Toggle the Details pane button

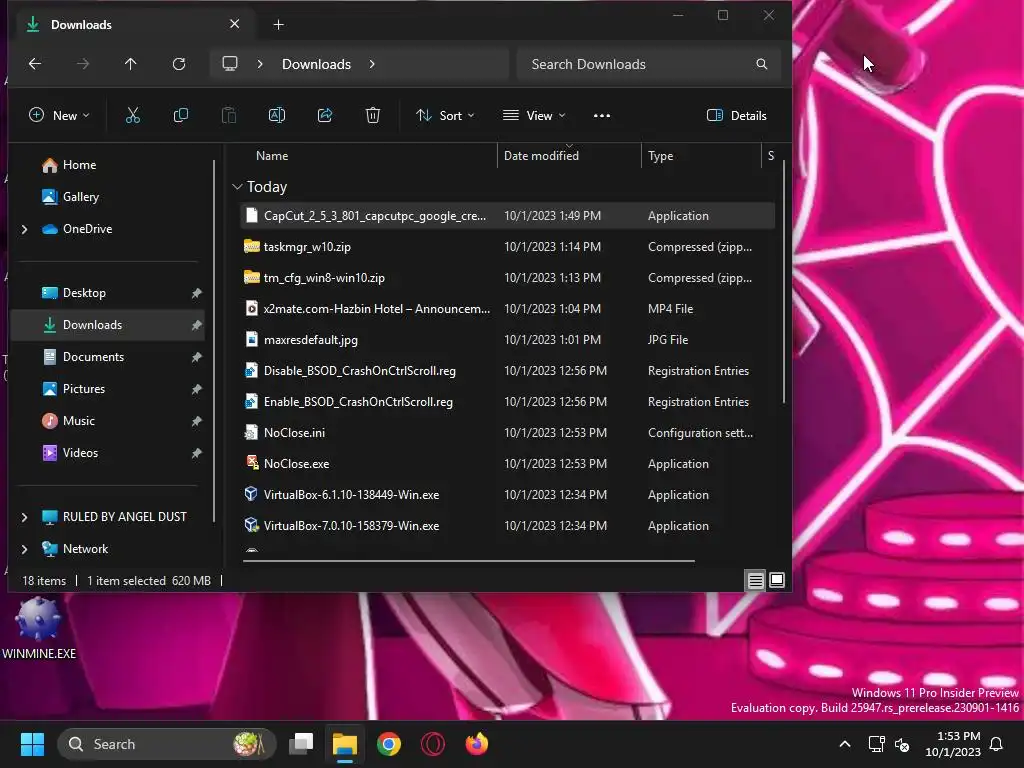[x=737, y=116]
